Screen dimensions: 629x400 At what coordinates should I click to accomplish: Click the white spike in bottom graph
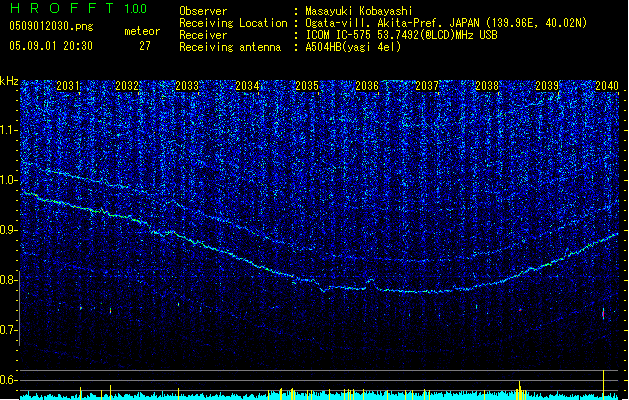[x=603, y=383]
